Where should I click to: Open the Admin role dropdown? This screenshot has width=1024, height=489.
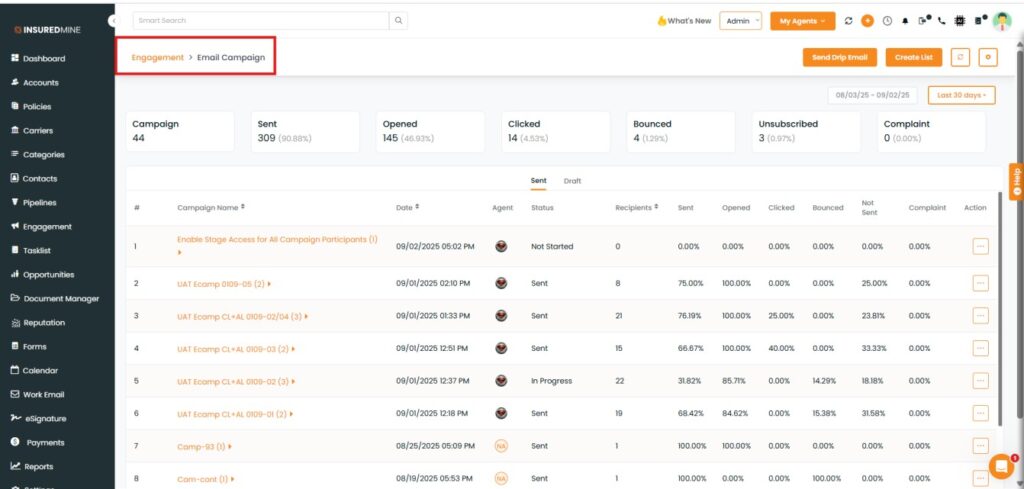point(740,21)
